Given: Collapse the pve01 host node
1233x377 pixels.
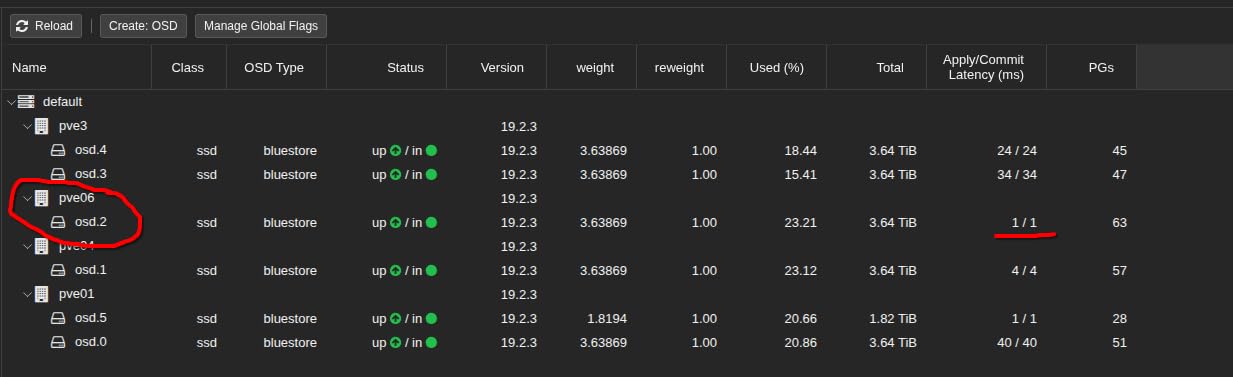Looking at the screenshot, I should pos(27,295).
